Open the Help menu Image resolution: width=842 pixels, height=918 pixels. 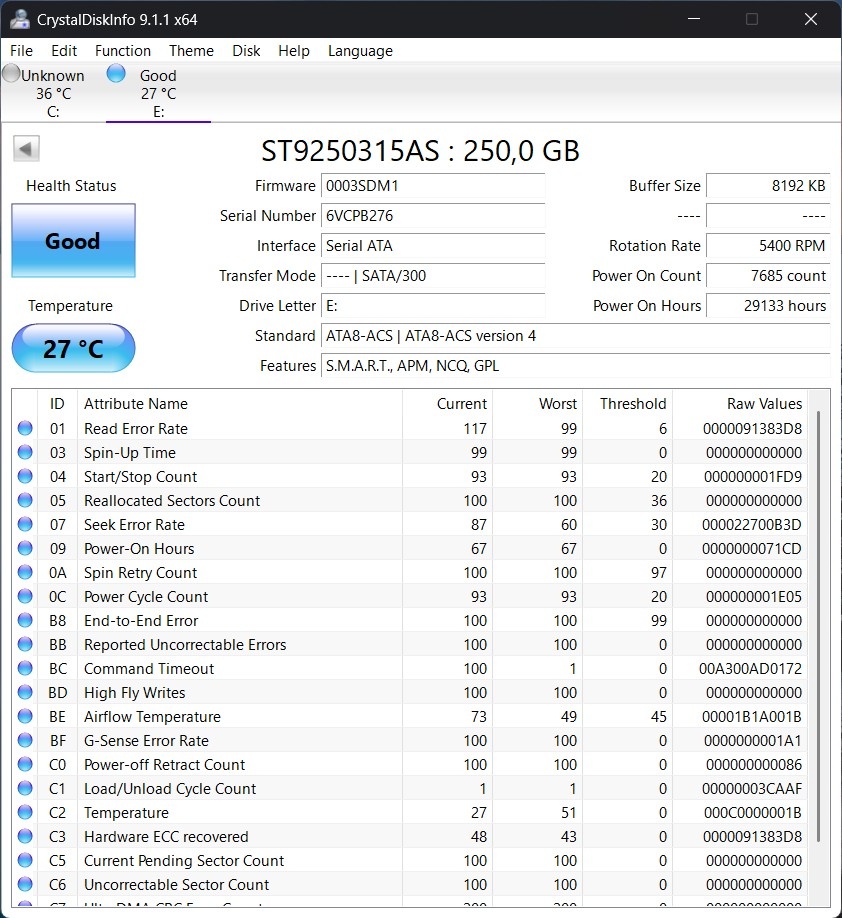click(x=294, y=50)
